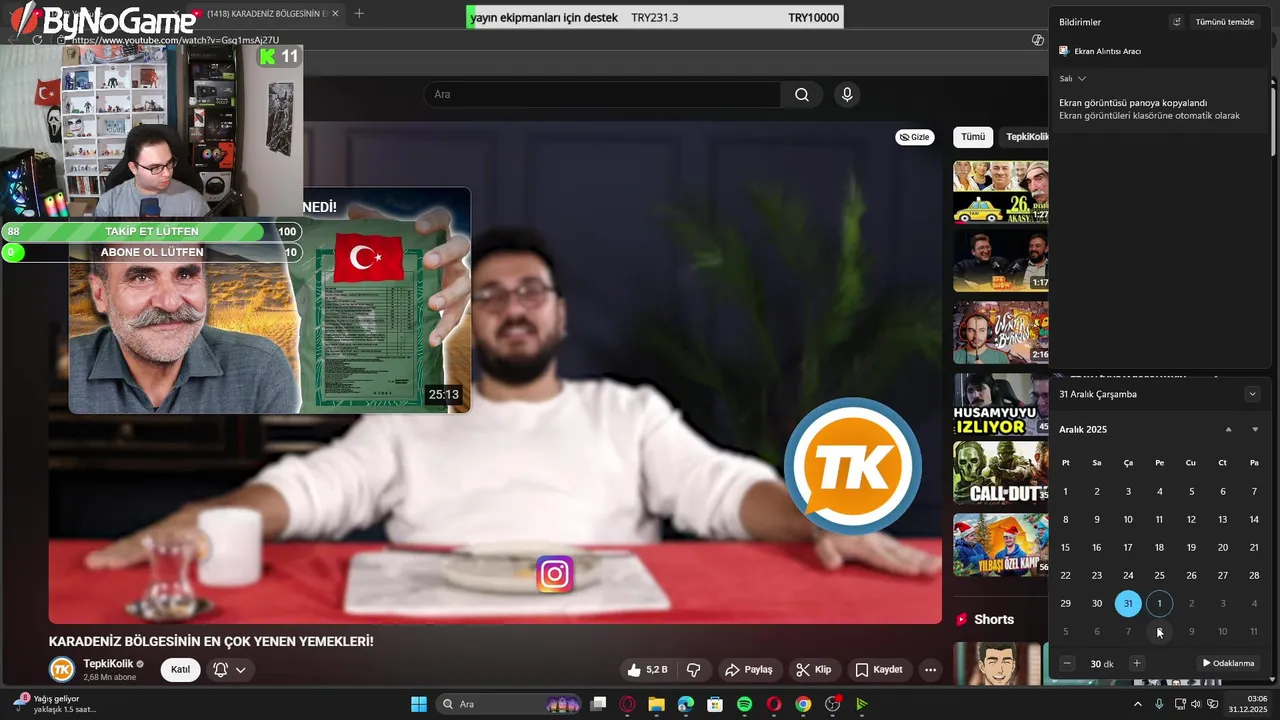Open red Opera browser from taskbar
Screen dimensions: 1280x720
pyautogui.click(x=773, y=704)
